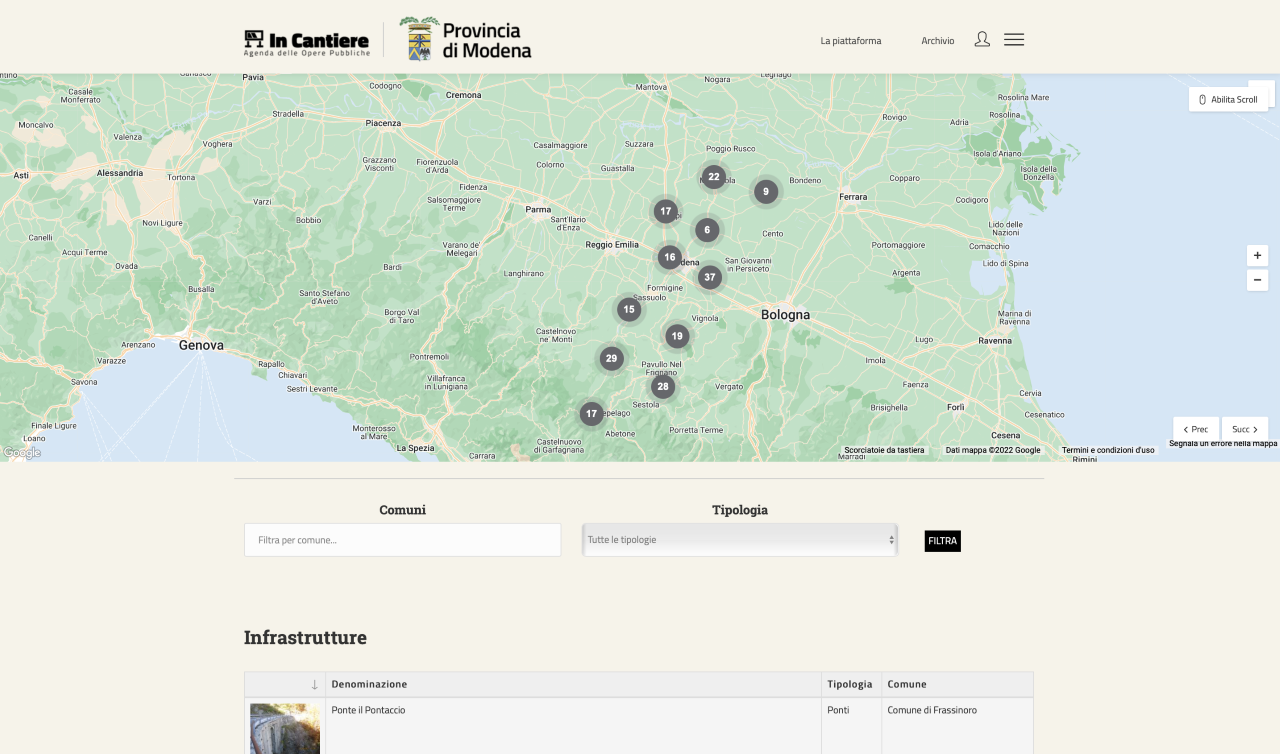Click the Infrastrutture heading

[305, 637]
